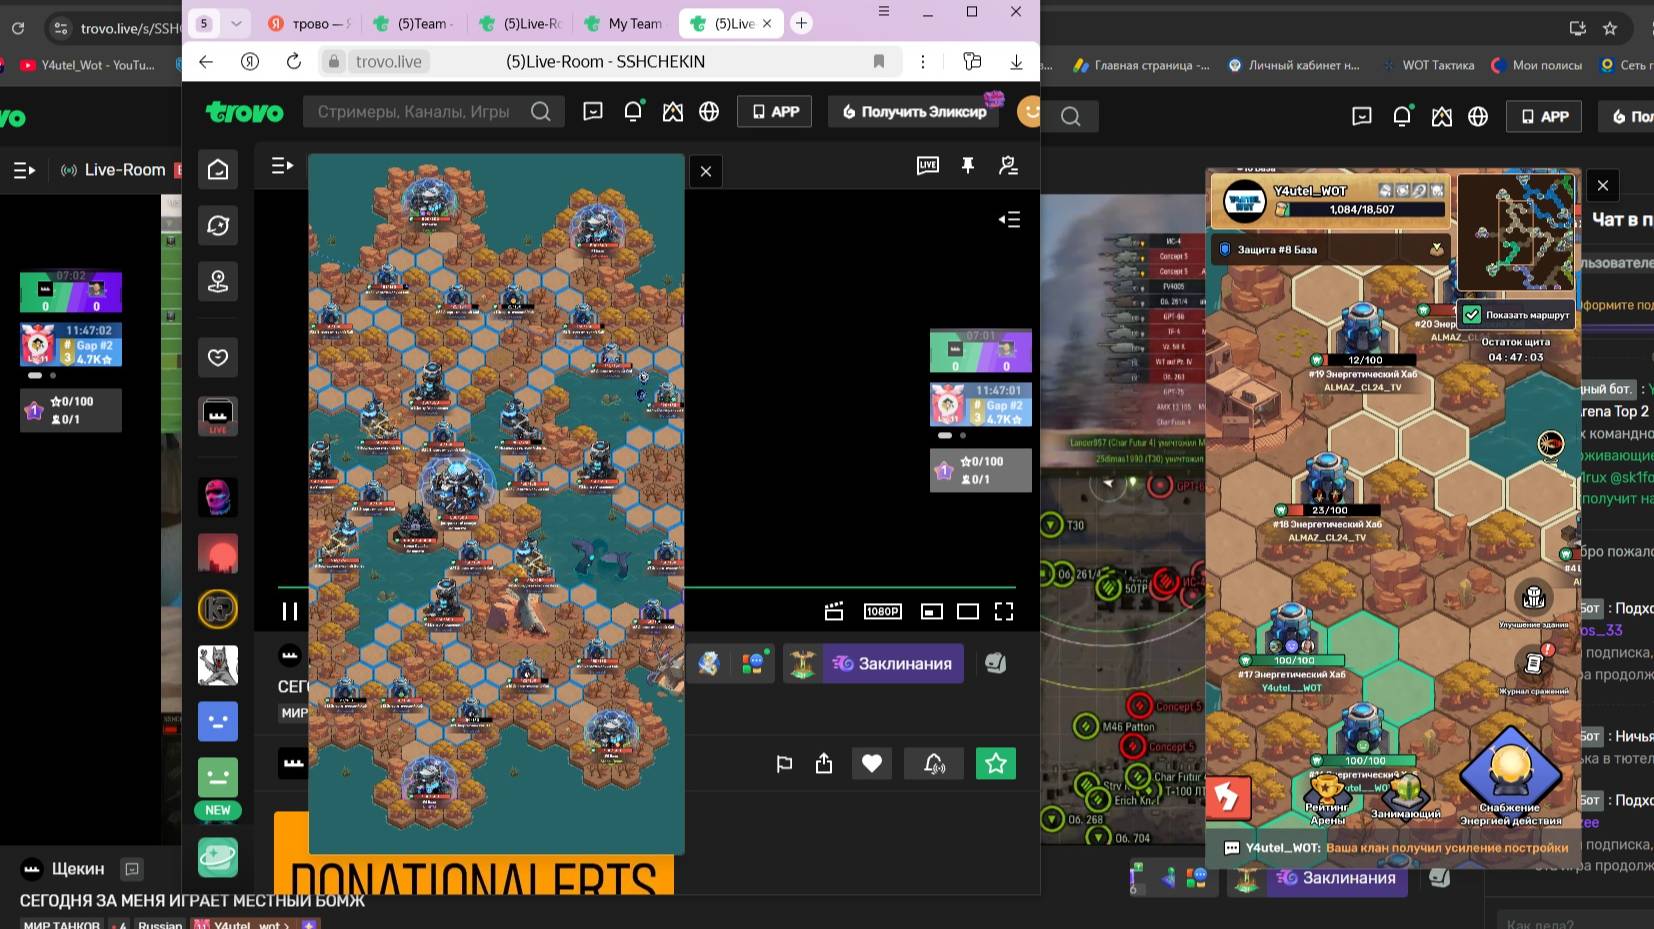1654x929 pixels.
Task: Toggle the Показать маршрут checkbox
Action: (1472, 315)
